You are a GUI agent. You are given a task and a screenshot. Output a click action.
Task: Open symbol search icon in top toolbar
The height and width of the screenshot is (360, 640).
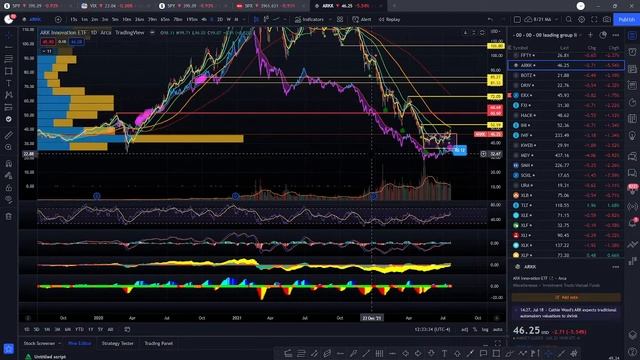[x=569, y=19]
